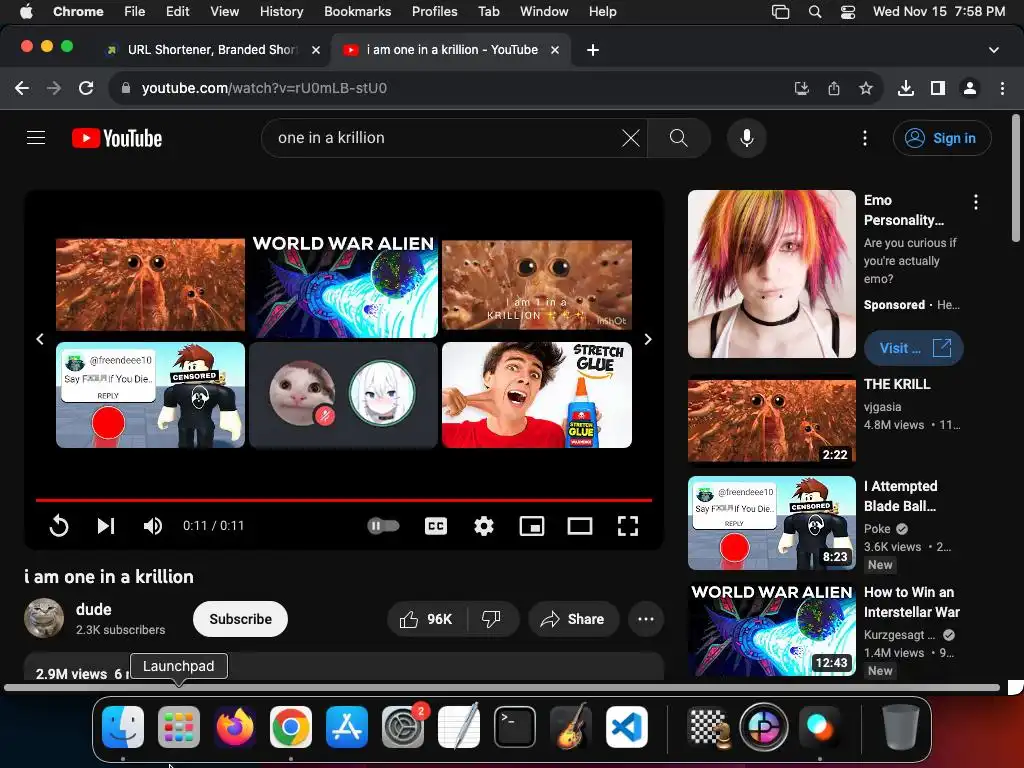Open player settings gear

(x=484, y=526)
